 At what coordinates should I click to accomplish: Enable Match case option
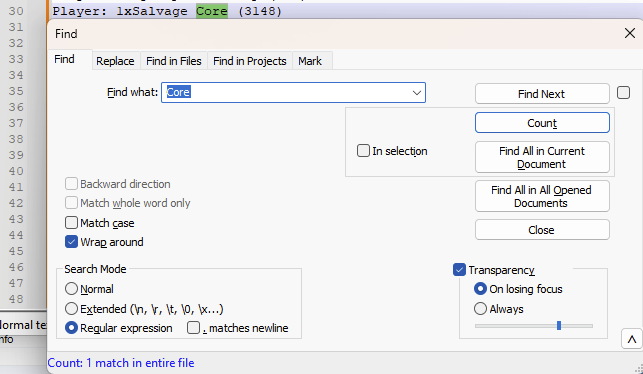pyautogui.click(x=71, y=223)
